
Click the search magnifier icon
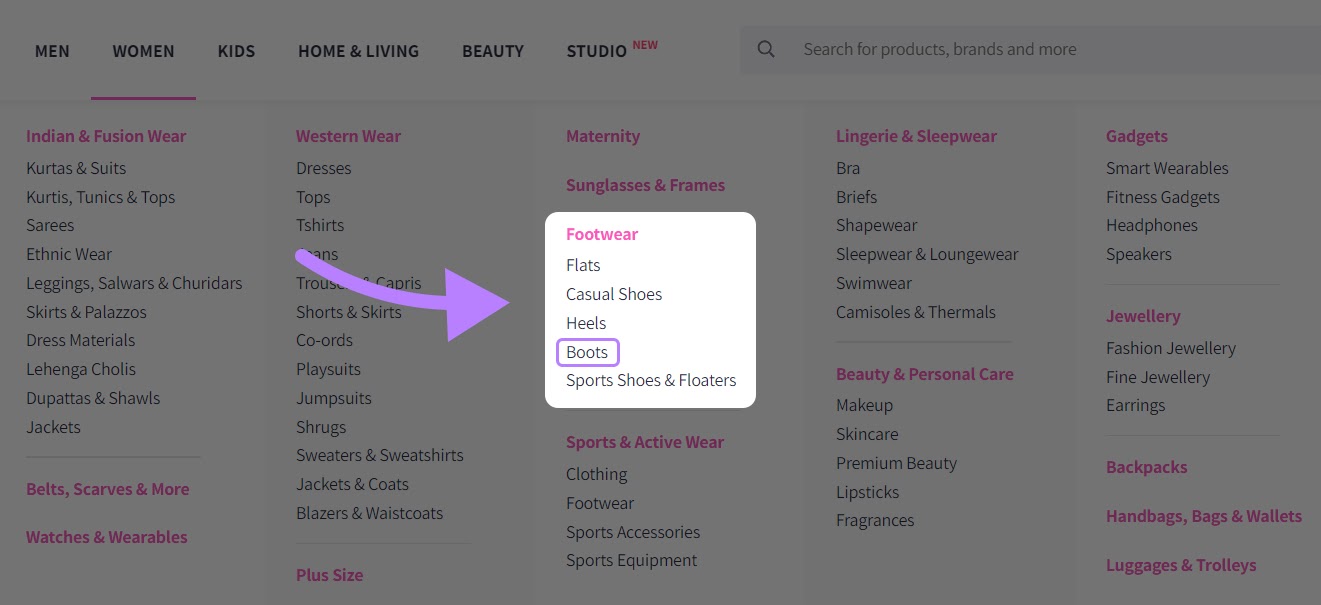coord(765,49)
